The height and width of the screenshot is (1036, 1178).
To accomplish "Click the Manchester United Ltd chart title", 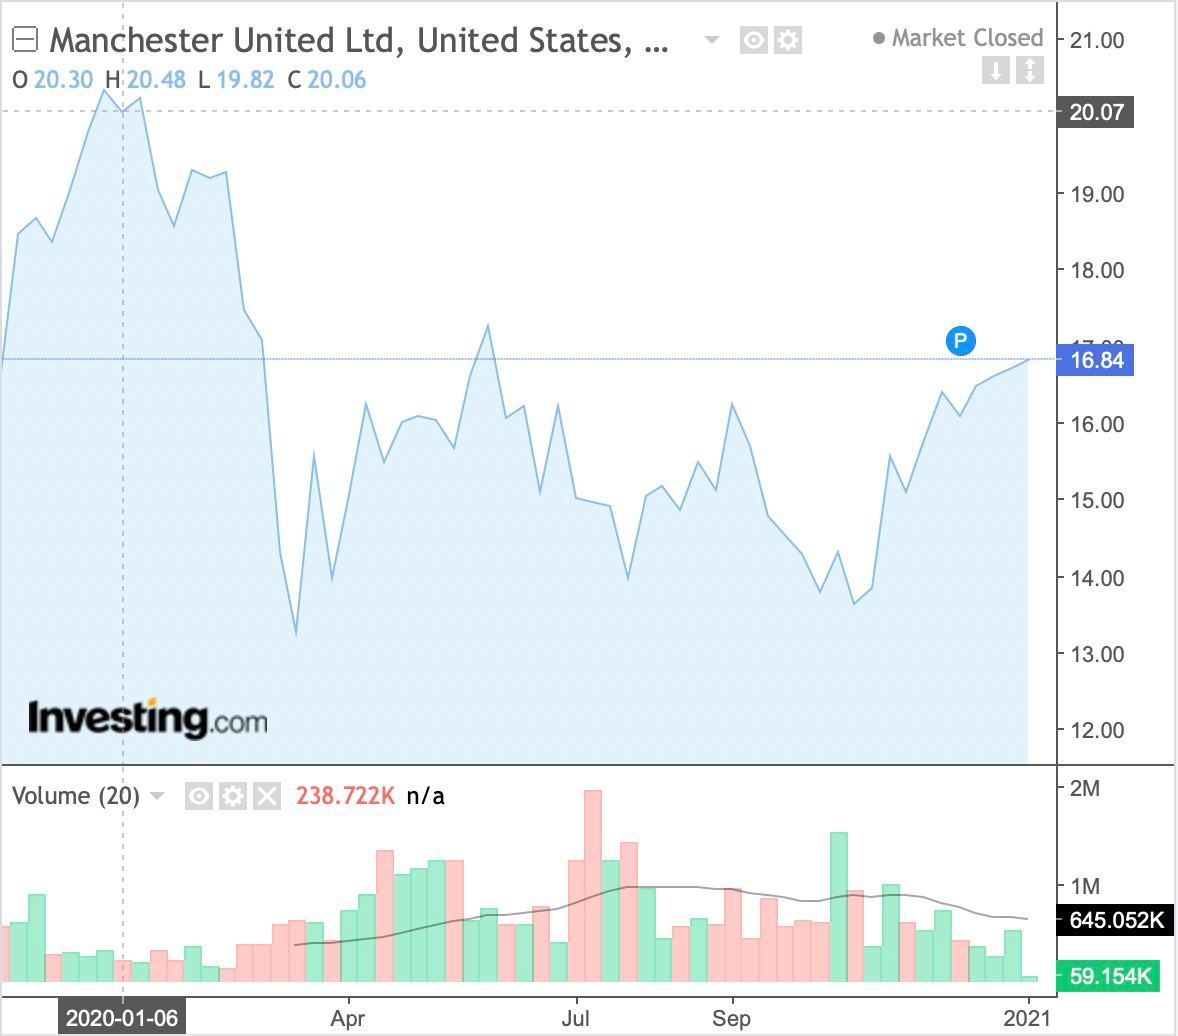I will pos(359,41).
